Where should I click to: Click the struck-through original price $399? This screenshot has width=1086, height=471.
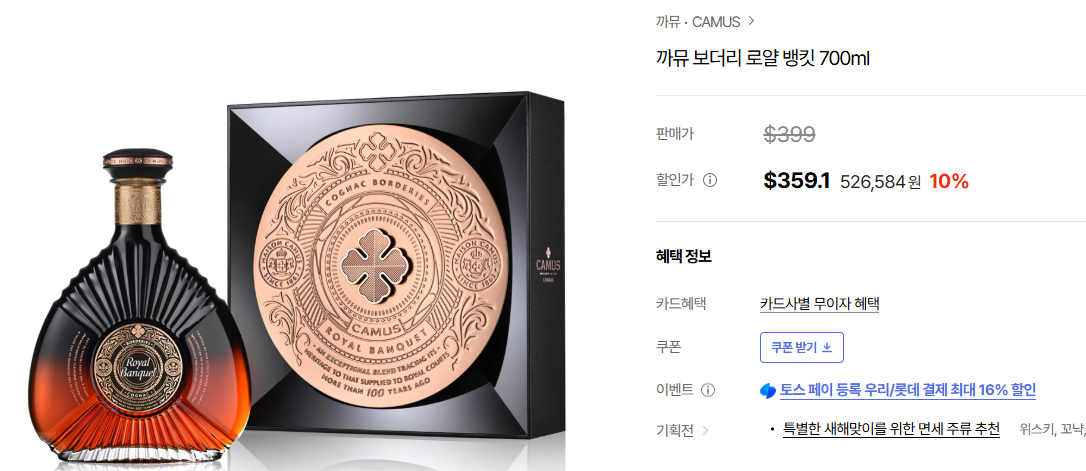click(790, 134)
